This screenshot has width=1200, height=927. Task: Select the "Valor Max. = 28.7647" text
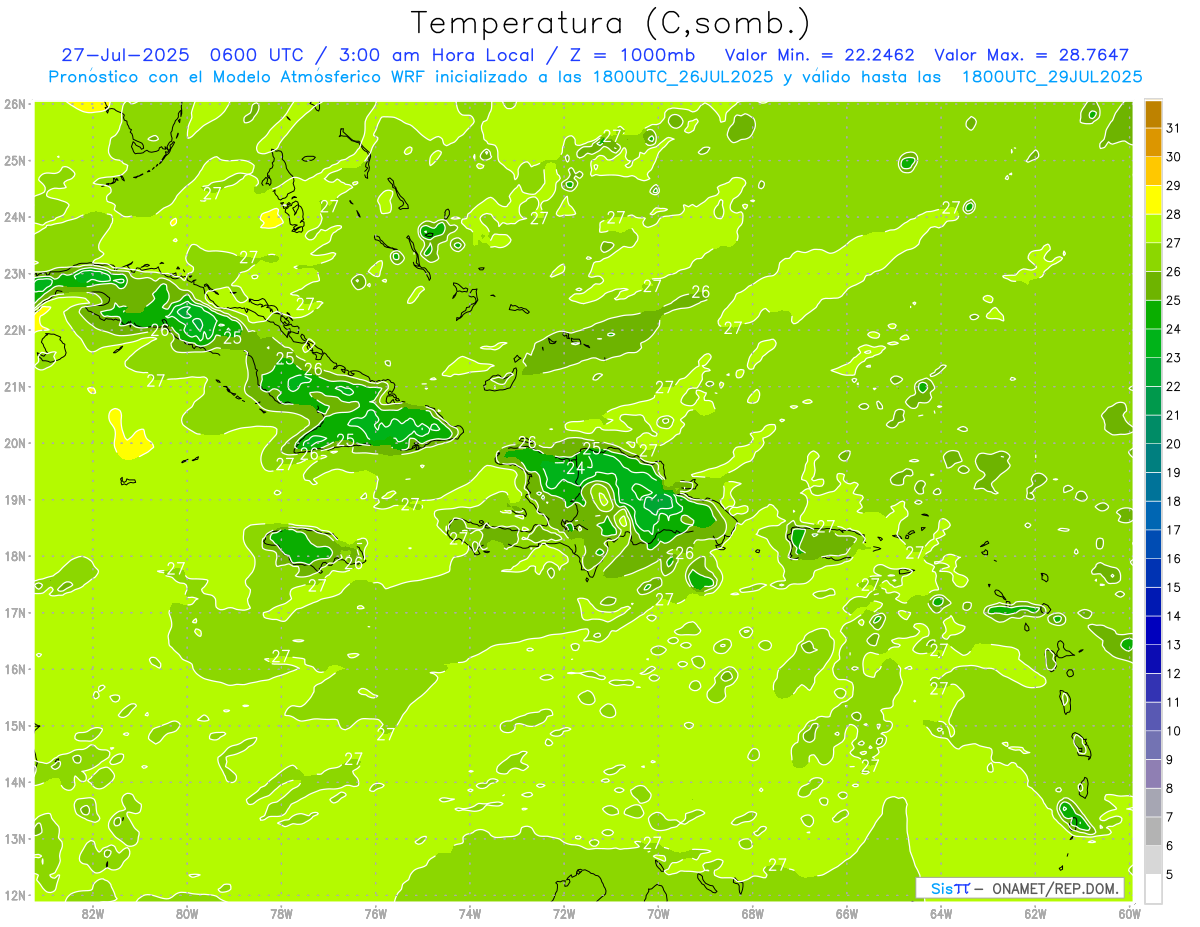(1031, 55)
